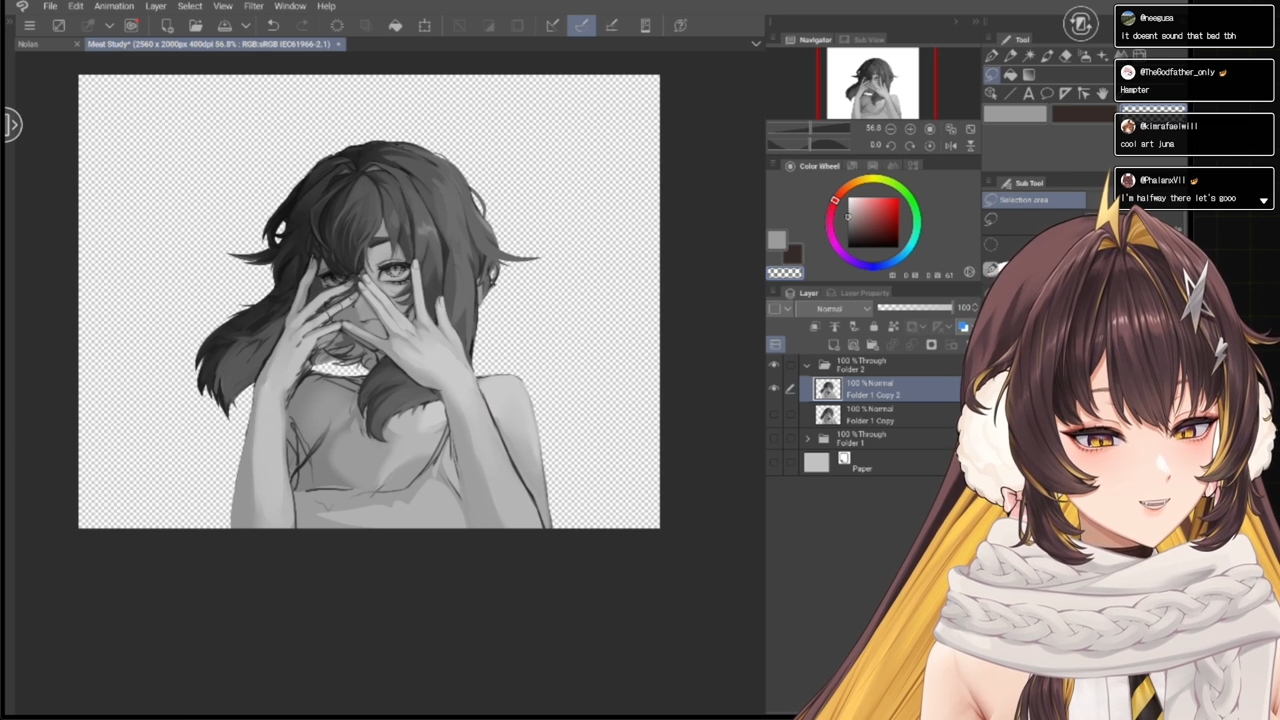Open the canvas tab list dropdown arrow

coord(756,44)
